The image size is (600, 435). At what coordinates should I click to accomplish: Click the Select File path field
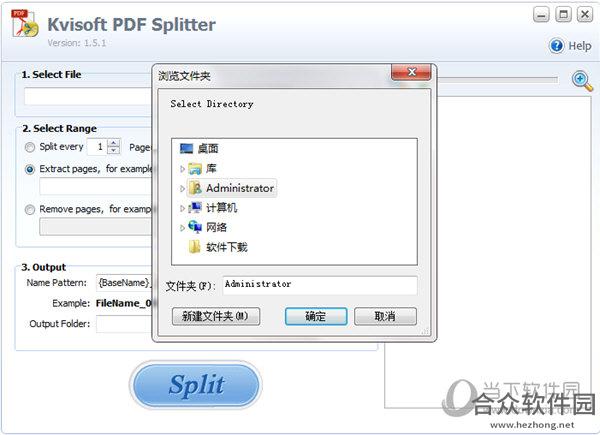point(88,96)
